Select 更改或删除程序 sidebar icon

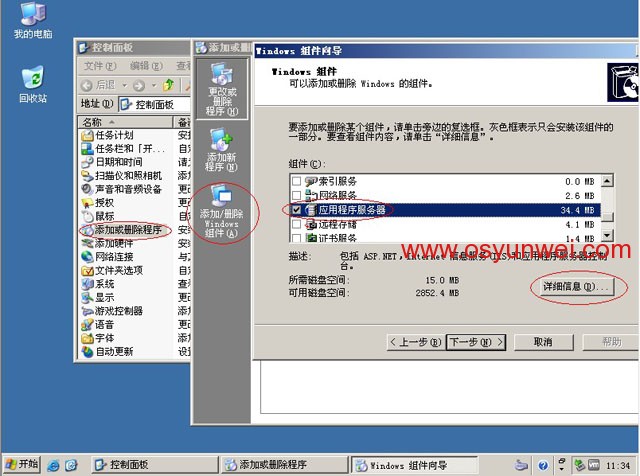222,89
